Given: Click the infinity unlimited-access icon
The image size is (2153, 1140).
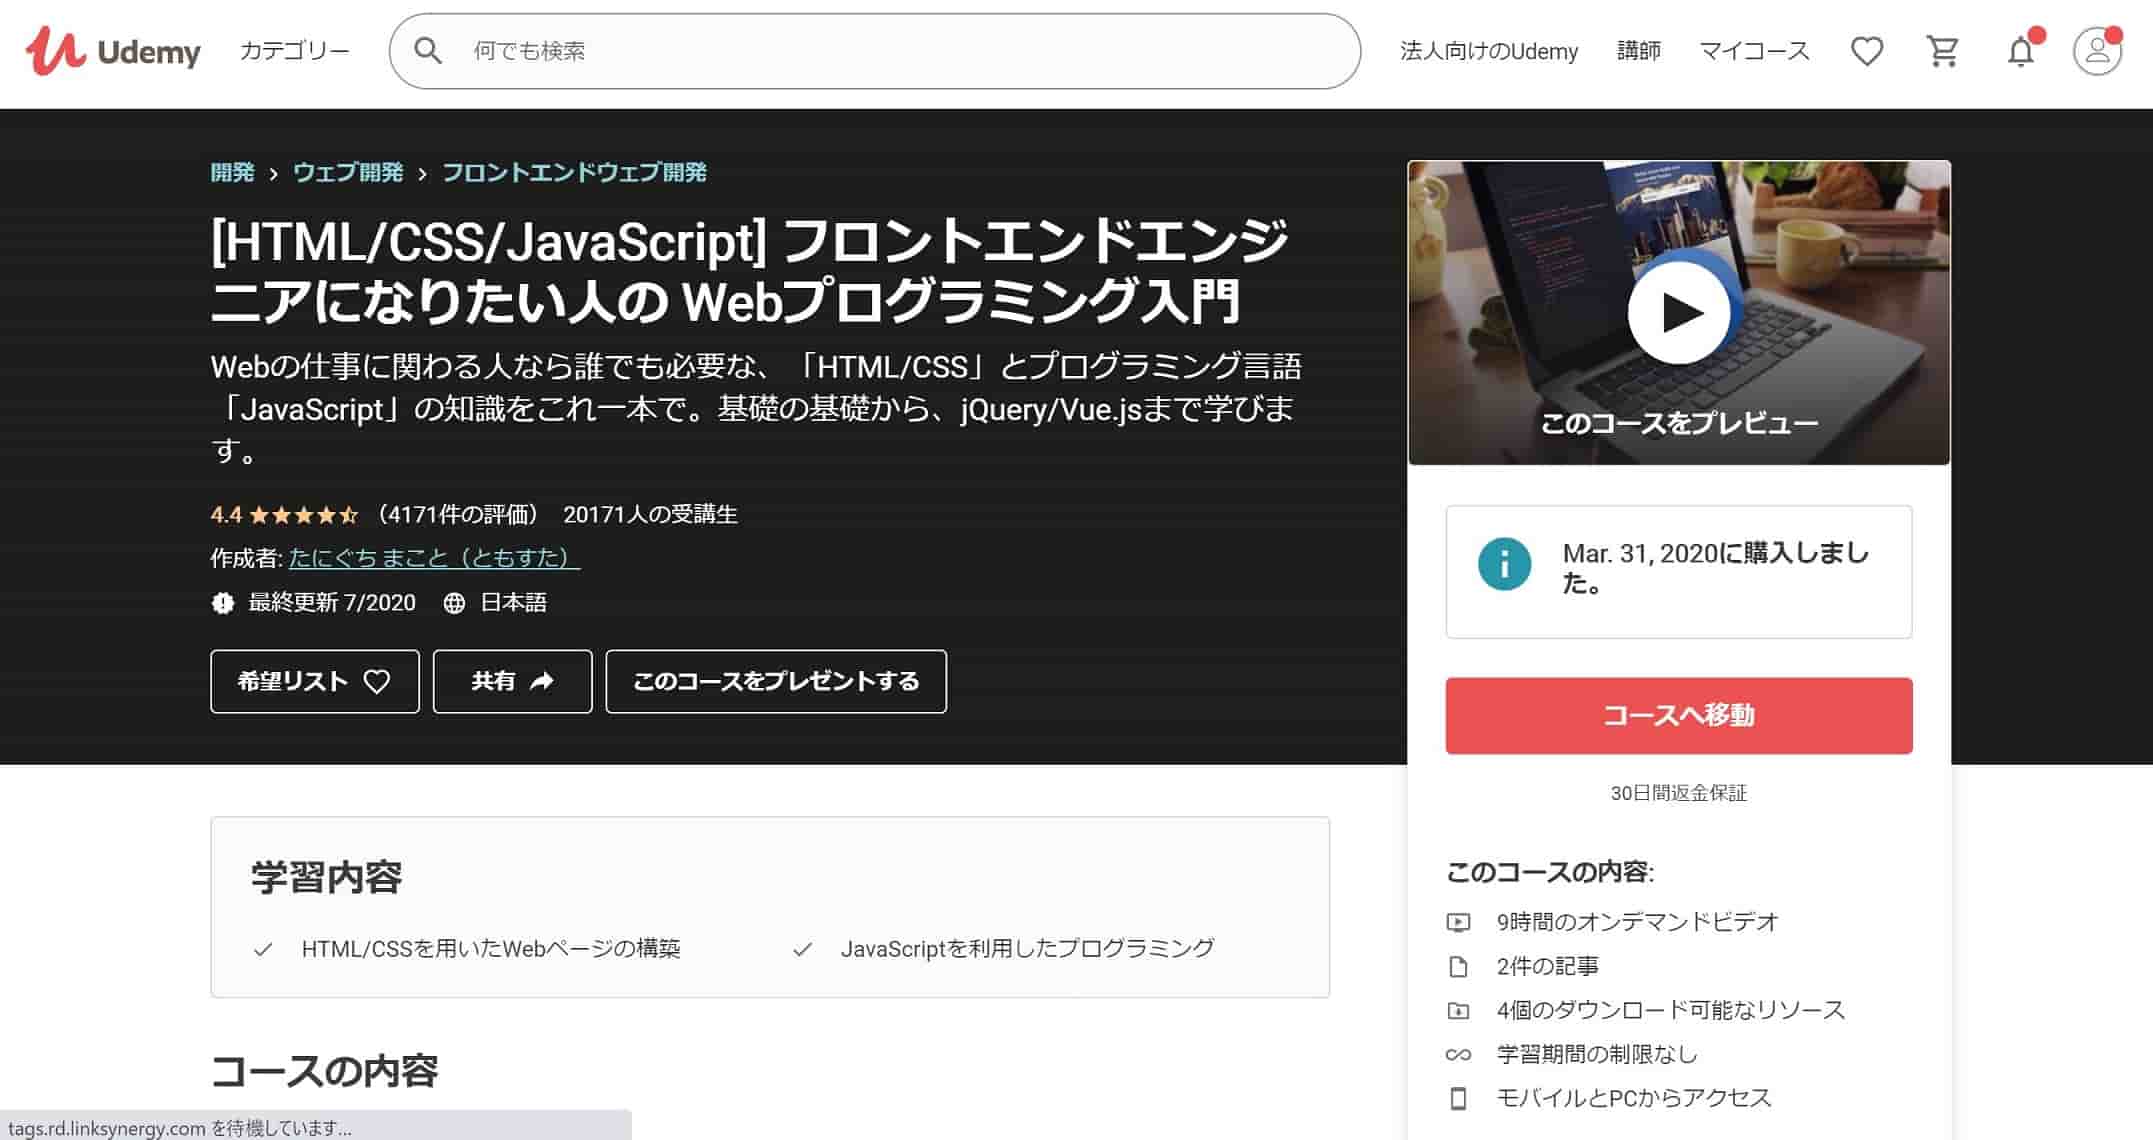Looking at the screenshot, I should pyautogui.click(x=1458, y=1055).
